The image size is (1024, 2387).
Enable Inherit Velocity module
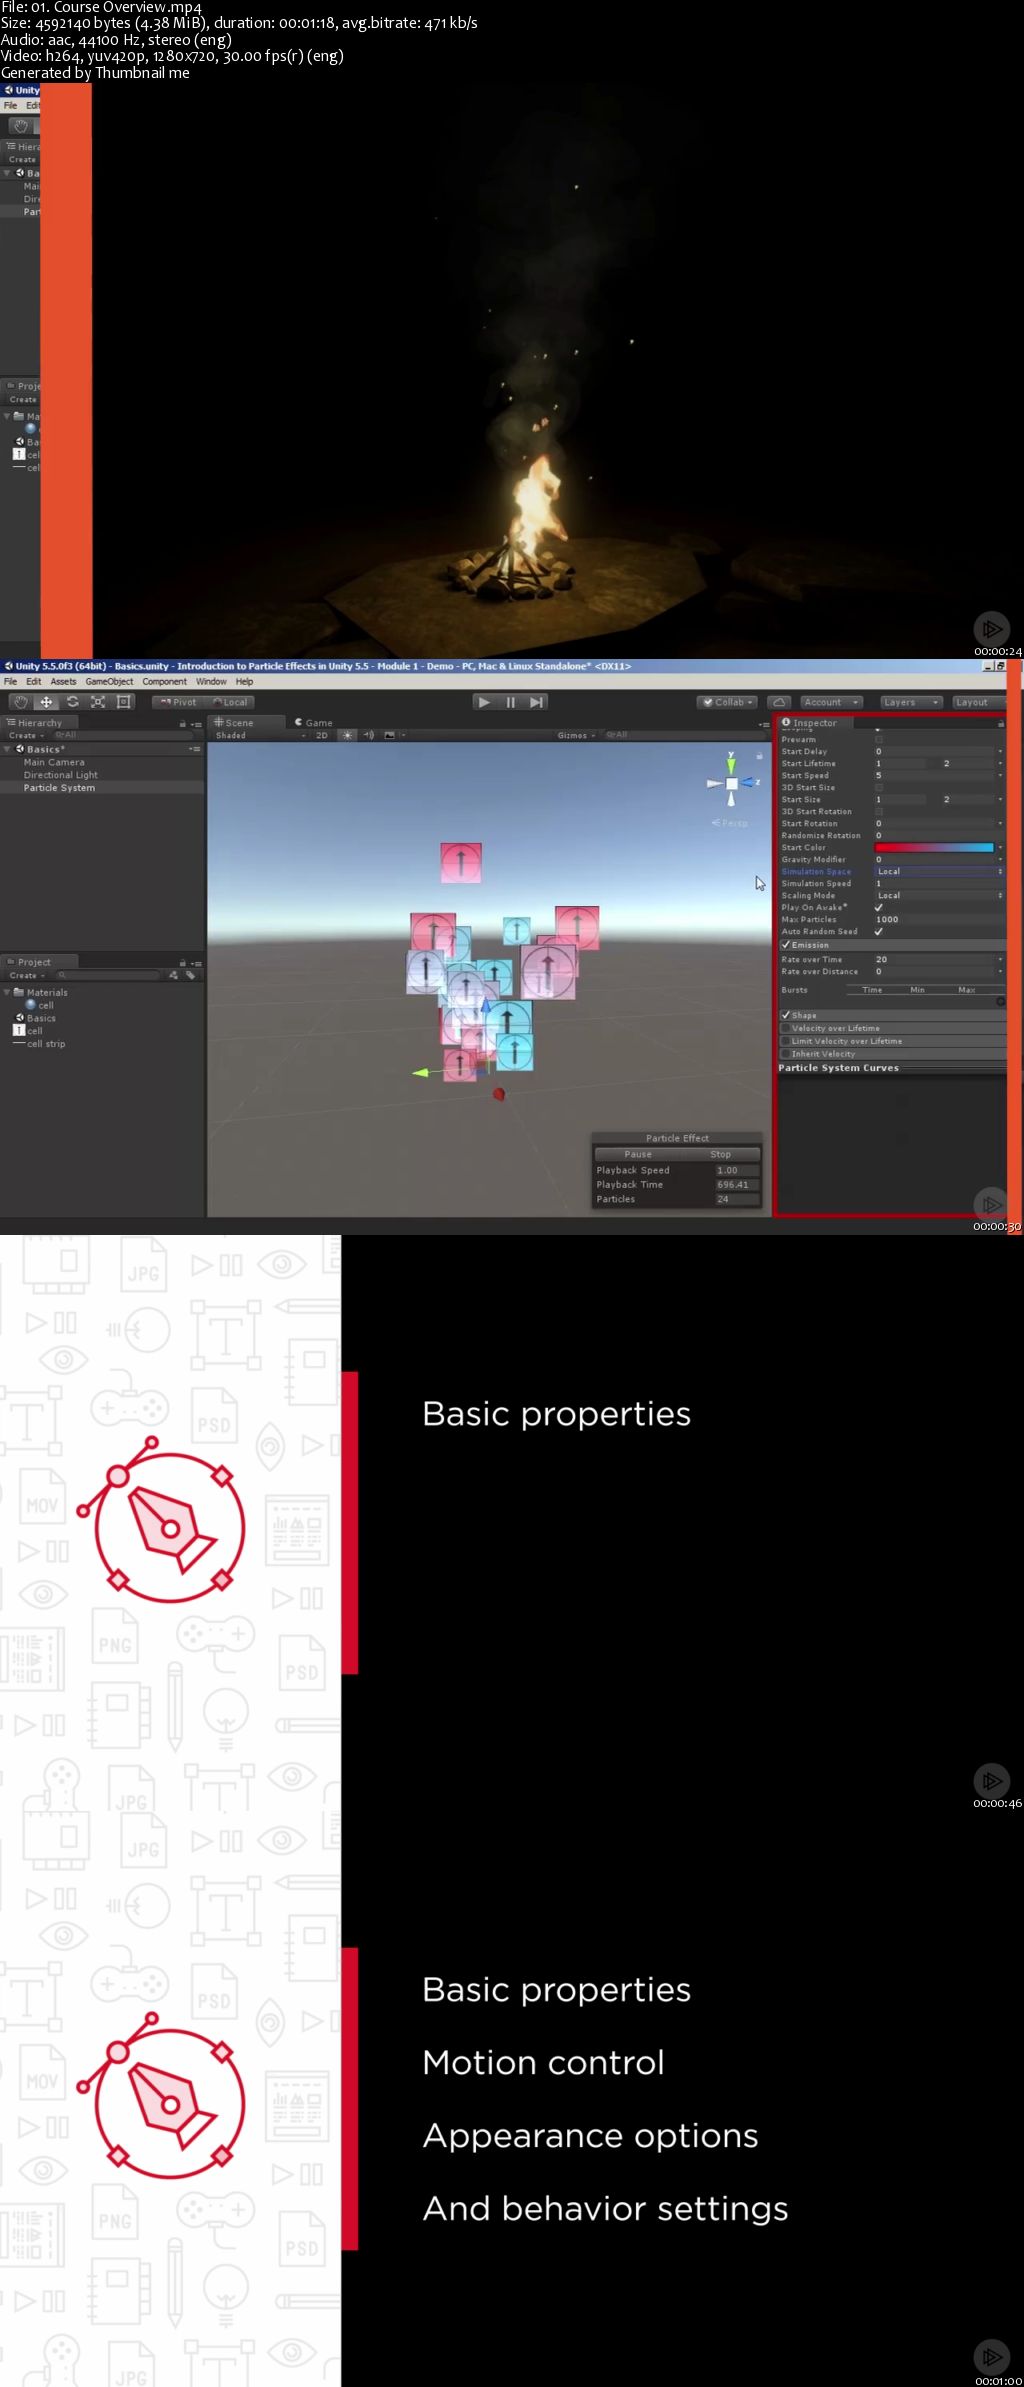[786, 1054]
